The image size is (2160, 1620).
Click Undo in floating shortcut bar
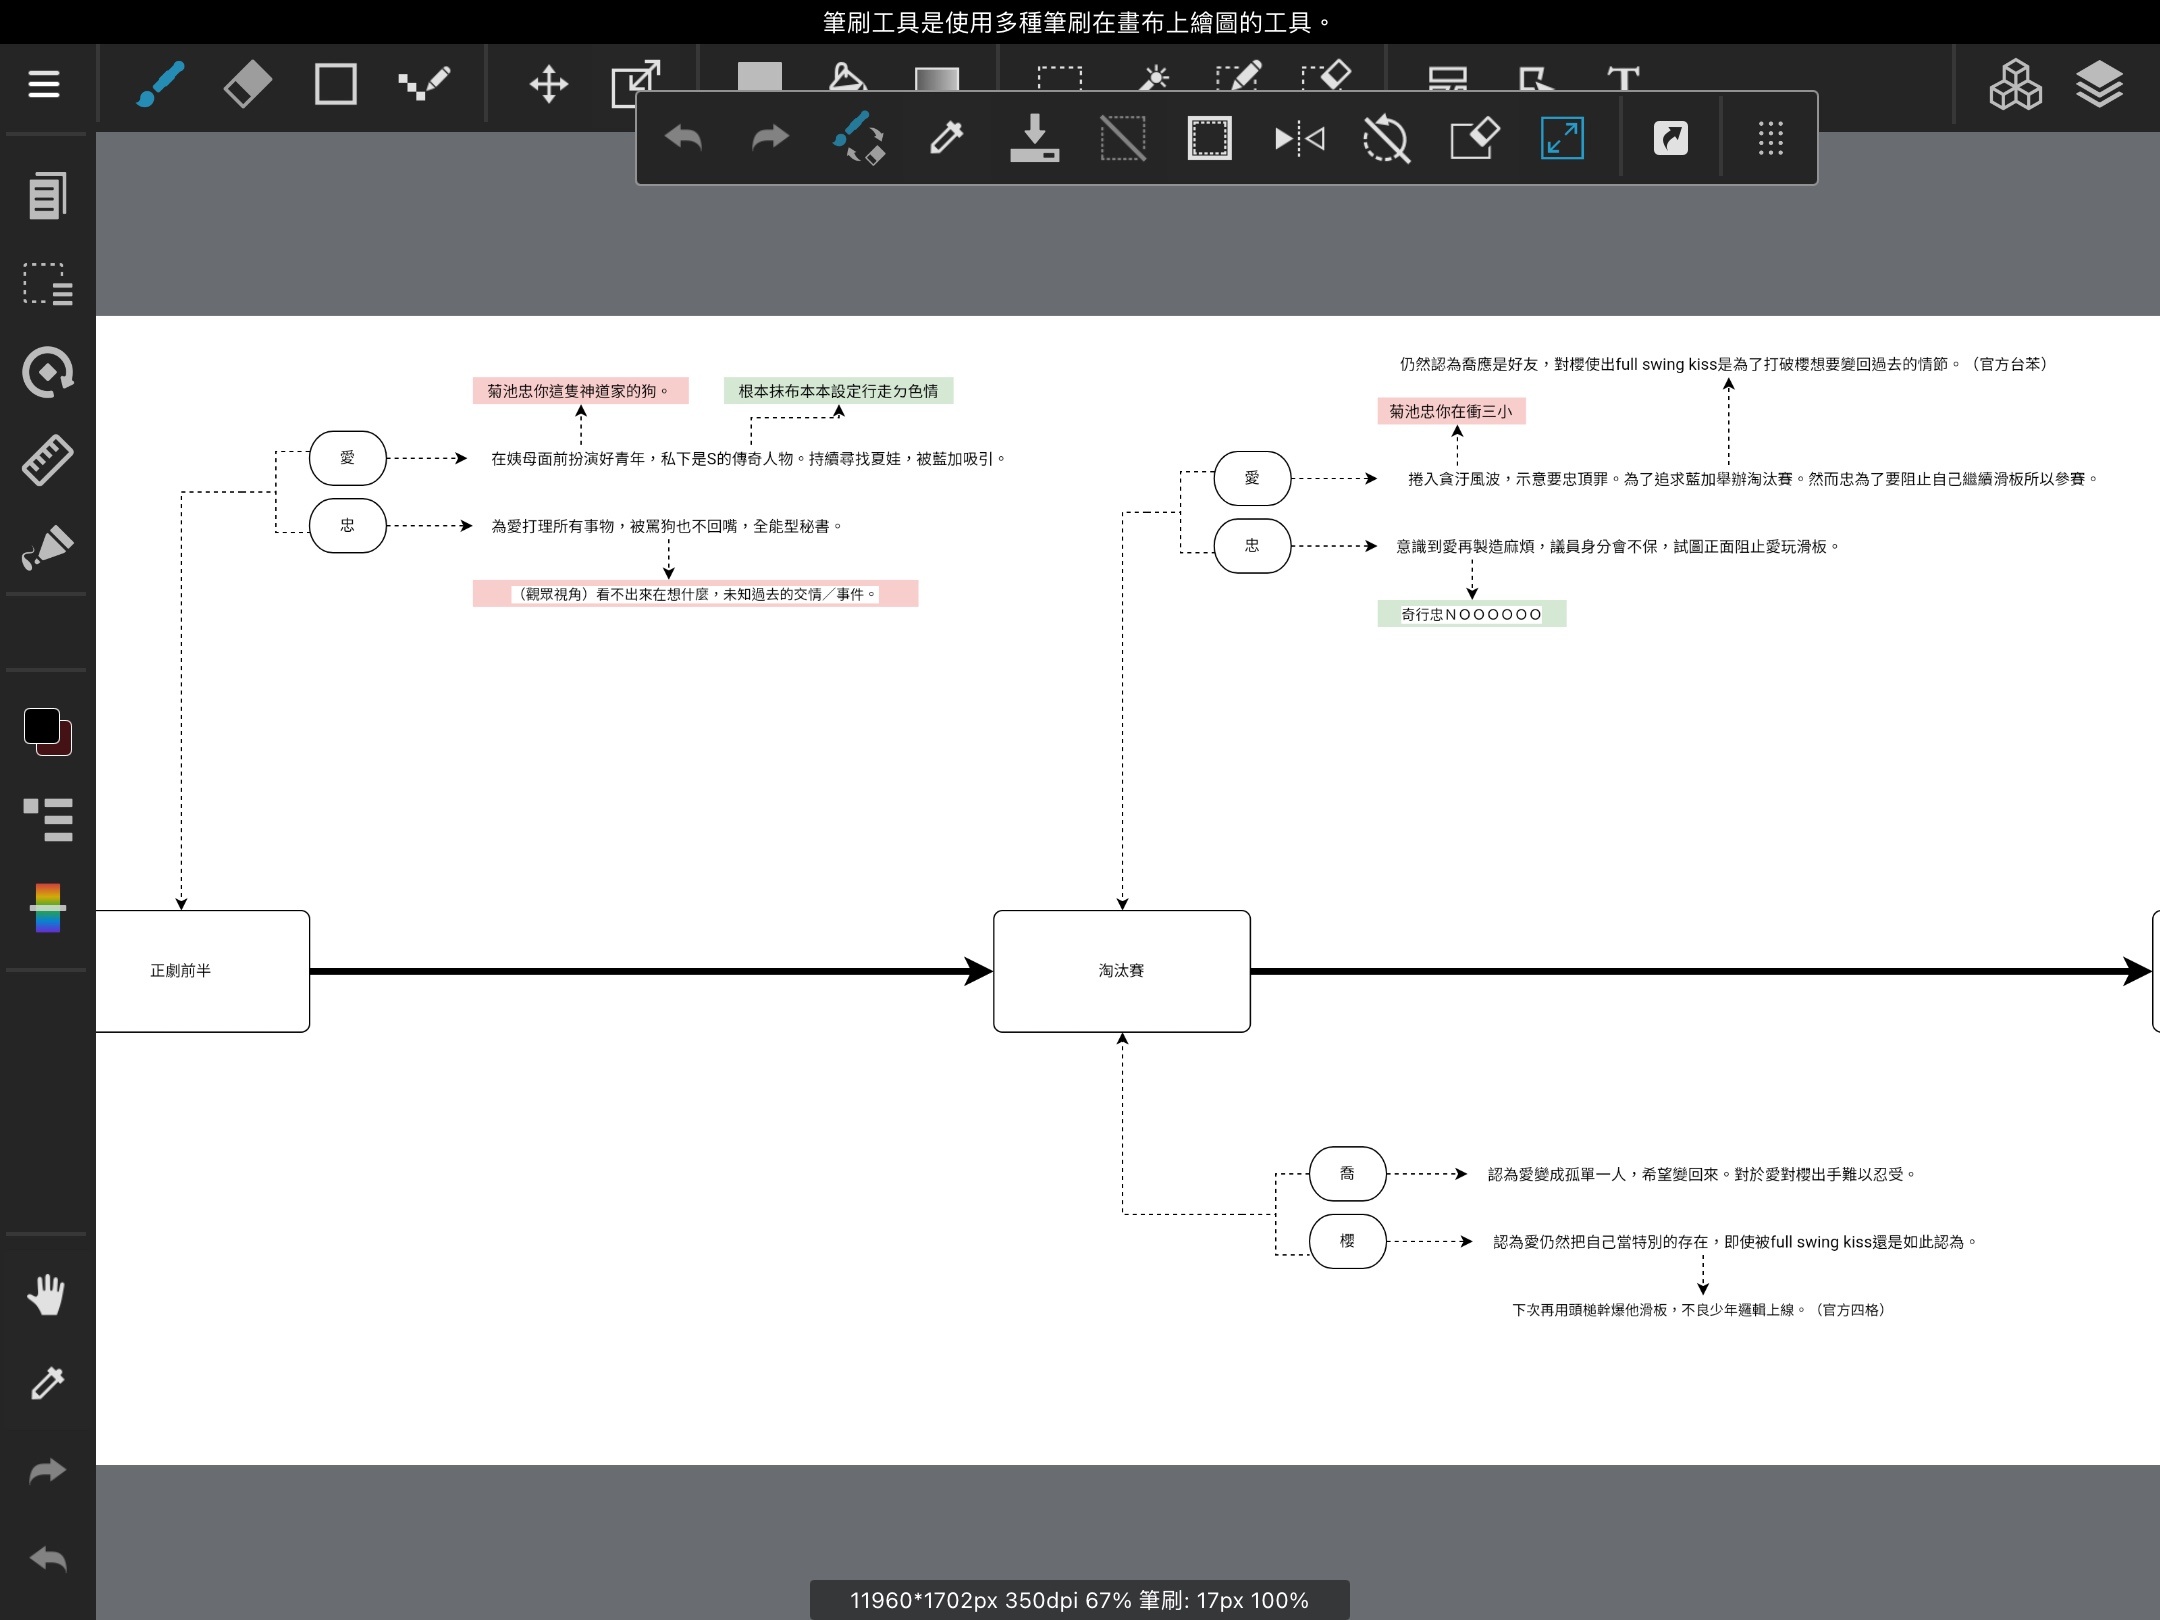[684, 138]
